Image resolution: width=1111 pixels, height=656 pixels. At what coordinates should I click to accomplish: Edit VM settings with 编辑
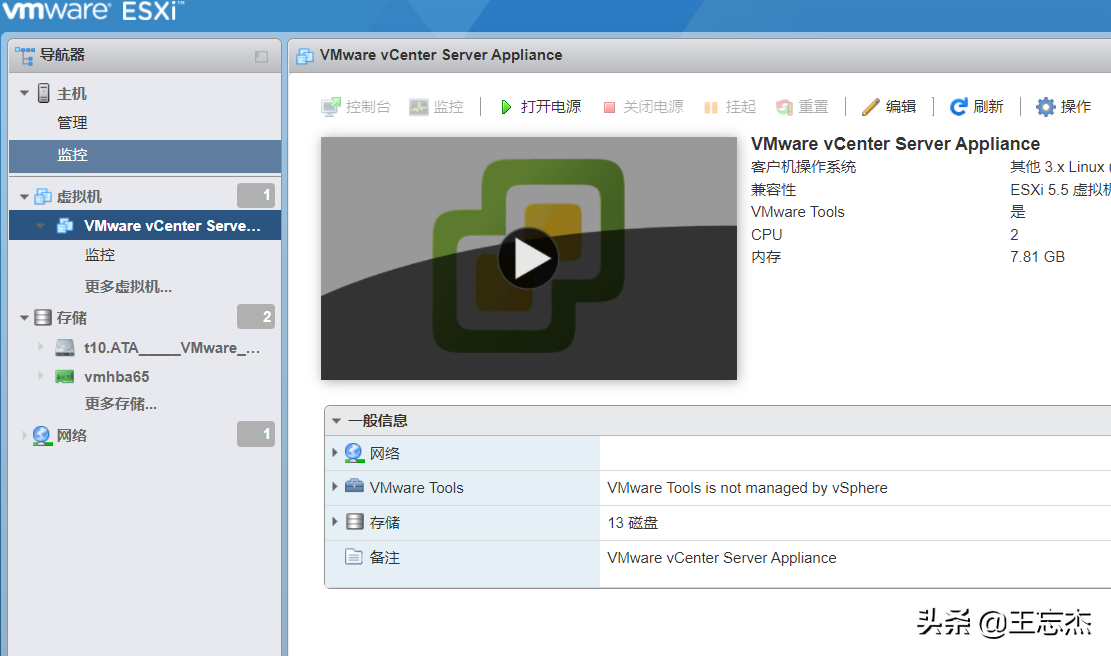889,107
